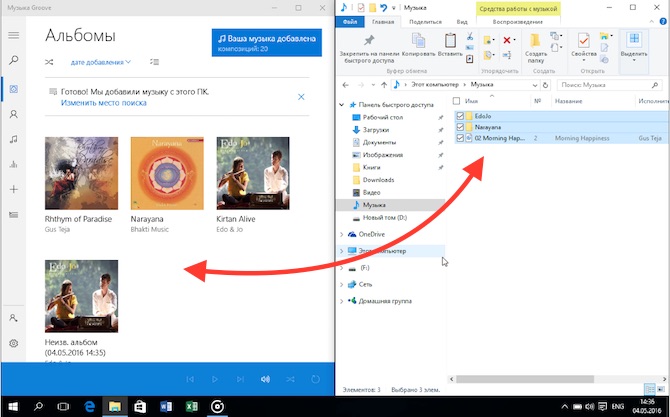Open search in Groove sidebar
The width and height of the screenshot is (670, 417).
[14, 60]
